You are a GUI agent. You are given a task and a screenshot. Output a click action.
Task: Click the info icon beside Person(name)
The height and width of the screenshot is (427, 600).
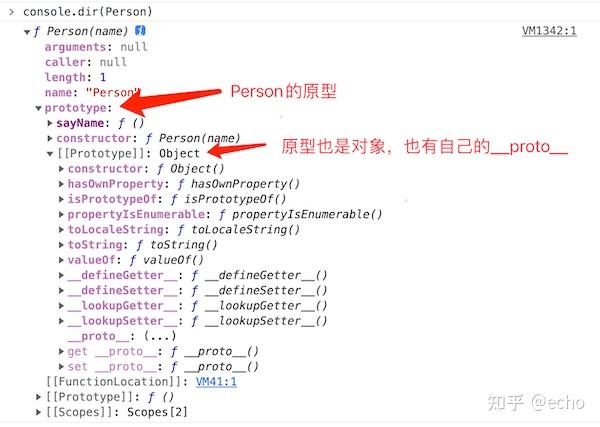click(x=140, y=31)
